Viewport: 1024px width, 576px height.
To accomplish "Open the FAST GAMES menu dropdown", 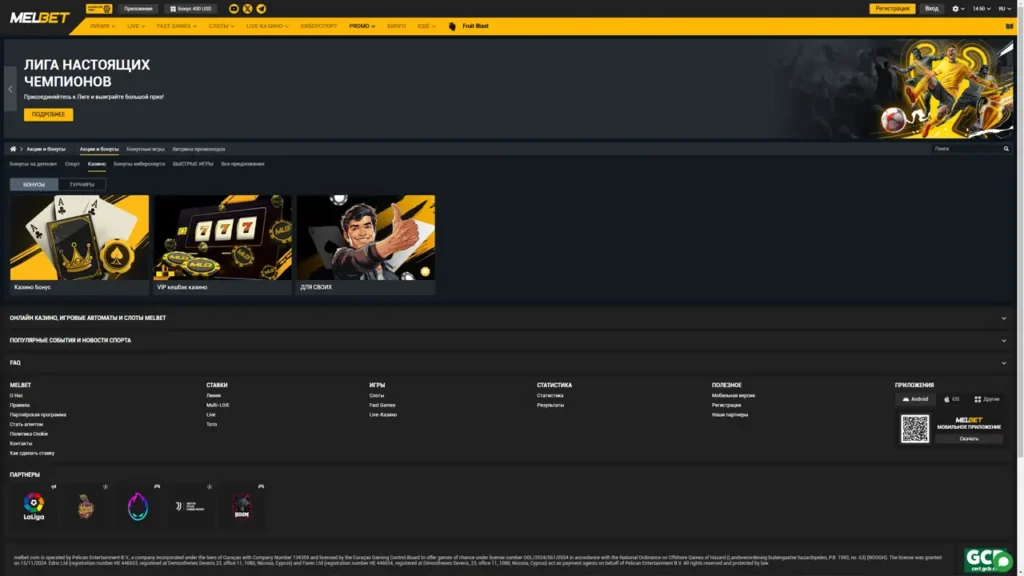I will (x=176, y=26).
